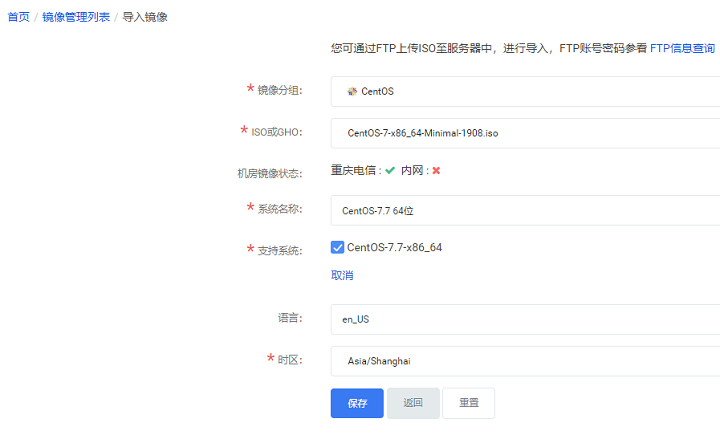Open 镜像管理列表 breadcrumb link
Screen dimensions: 720x435
[x=76, y=17]
